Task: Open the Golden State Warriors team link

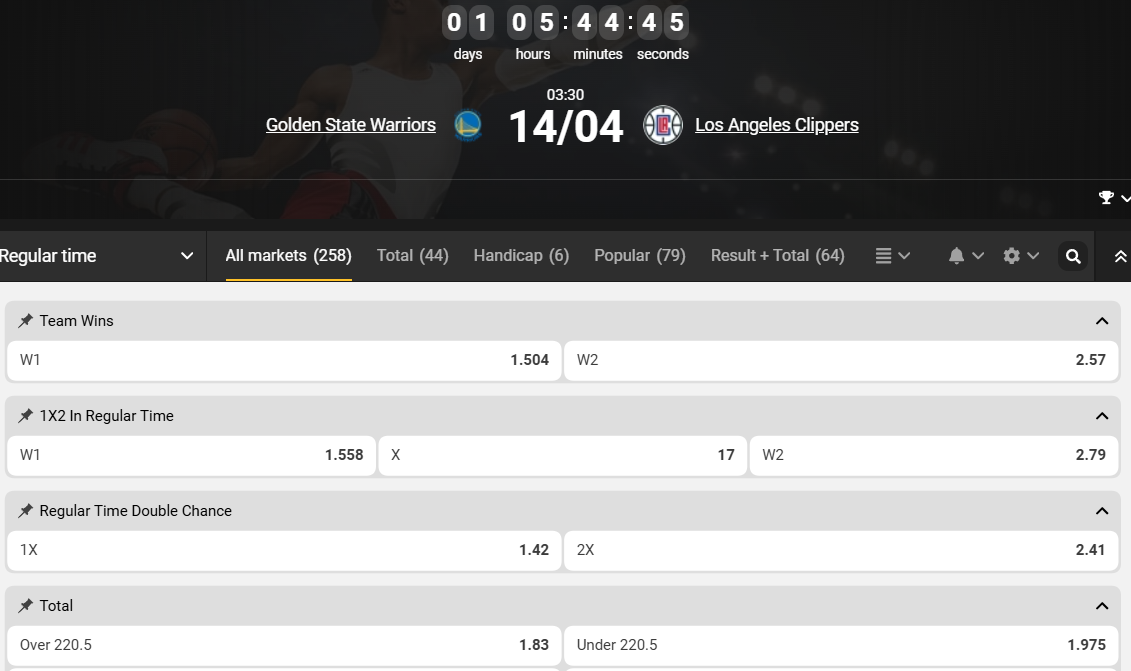Action: pos(351,125)
